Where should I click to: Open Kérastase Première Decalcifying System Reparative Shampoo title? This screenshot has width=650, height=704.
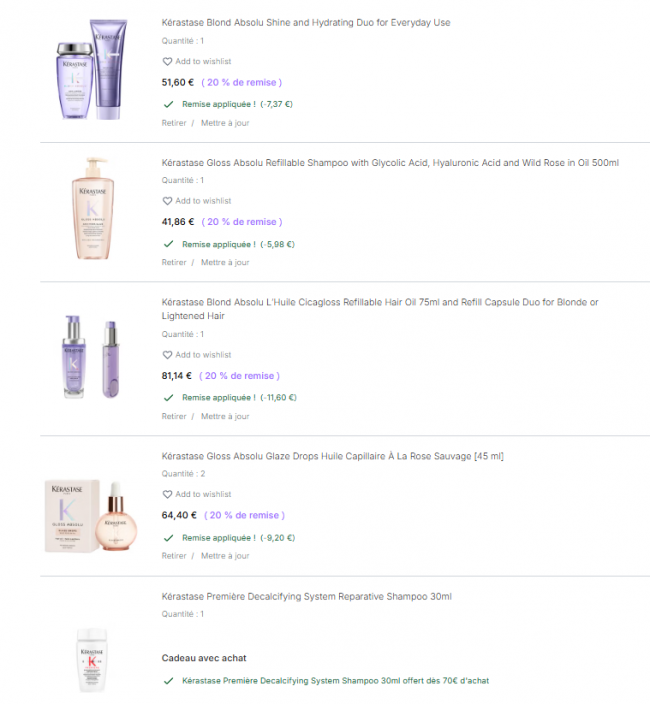(x=307, y=597)
